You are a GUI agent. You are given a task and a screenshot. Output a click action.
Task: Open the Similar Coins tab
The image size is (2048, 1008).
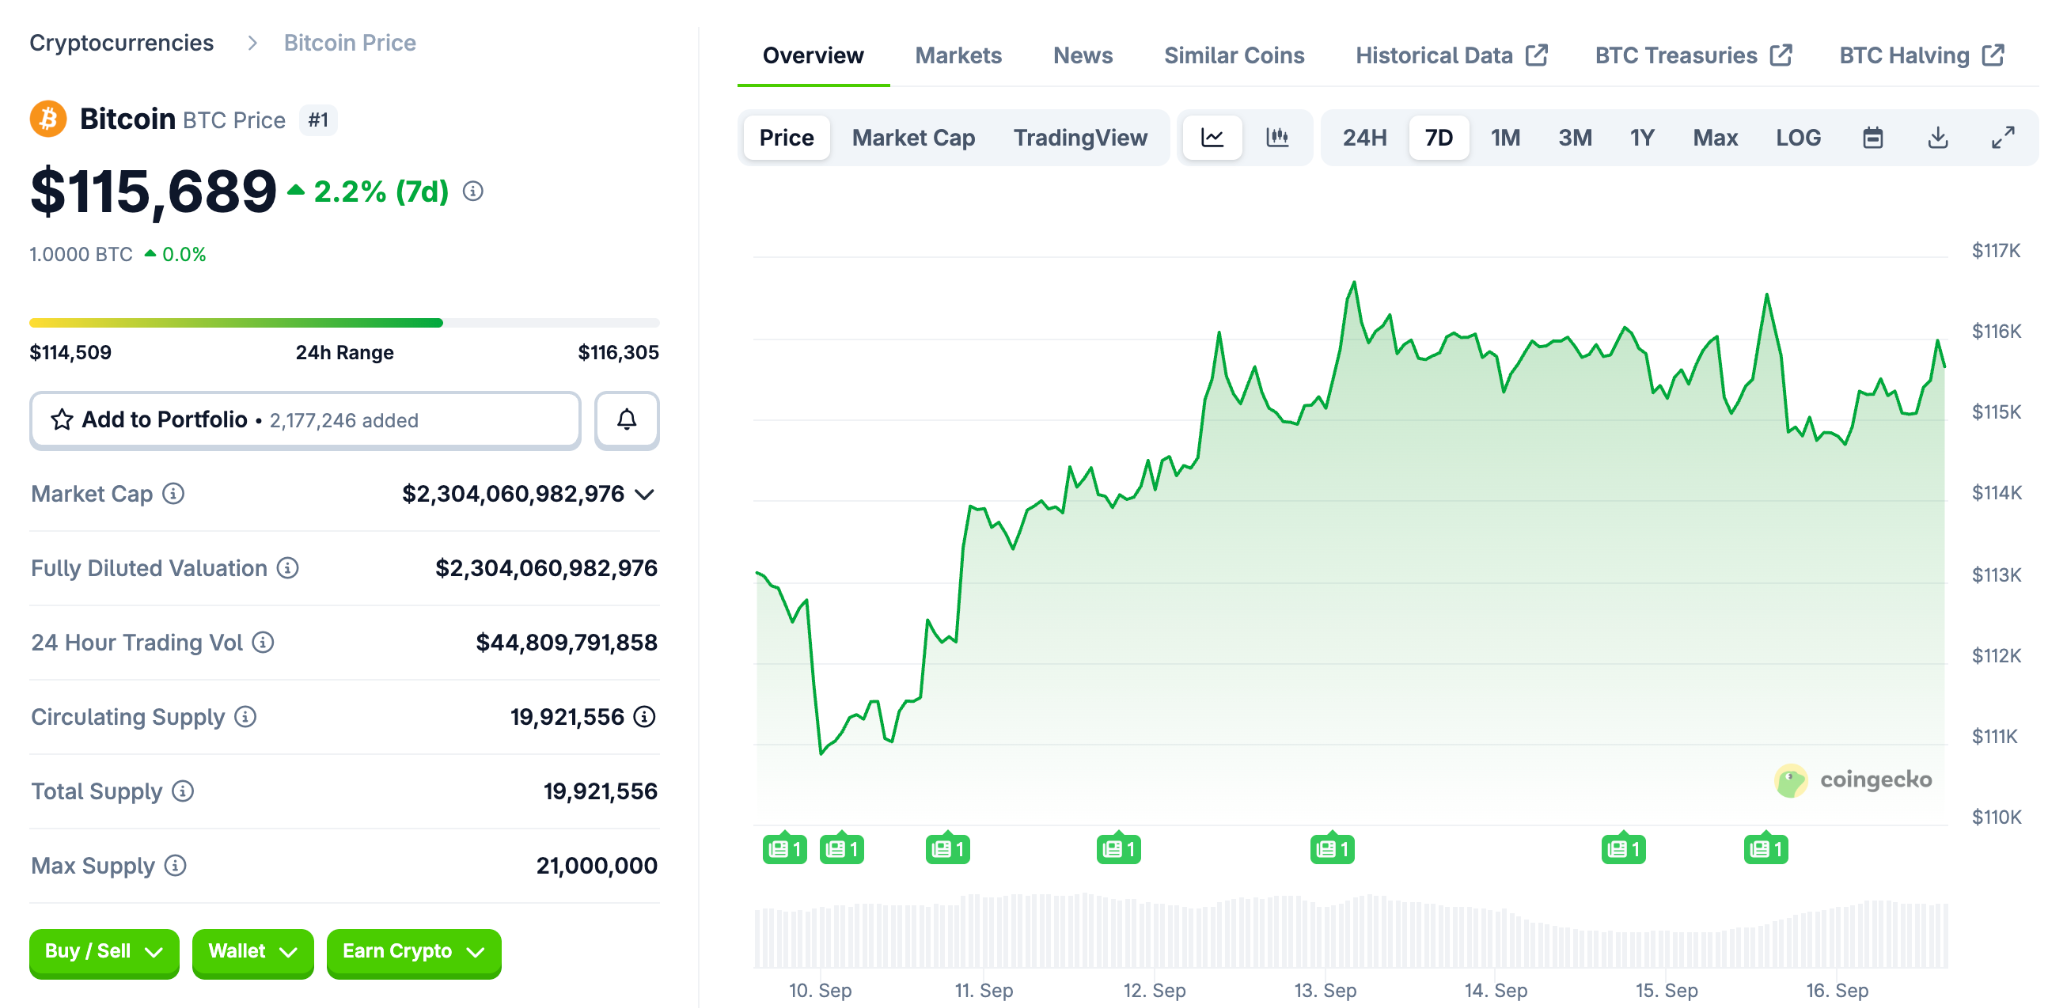pyautogui.click(x=1234, y=56)
